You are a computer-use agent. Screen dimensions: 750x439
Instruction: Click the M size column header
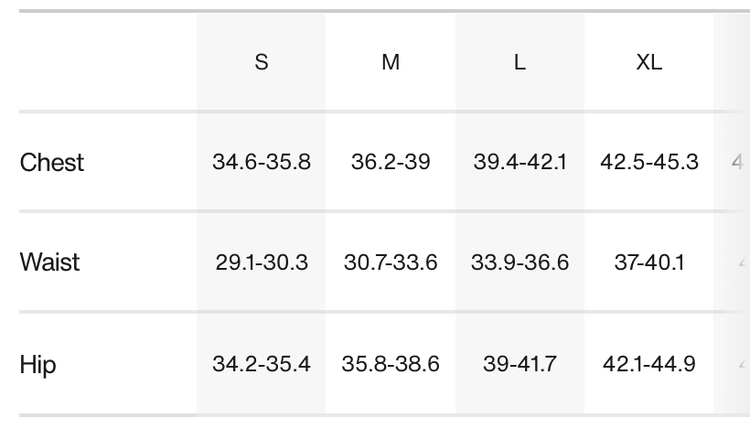[x=391, y=62]
